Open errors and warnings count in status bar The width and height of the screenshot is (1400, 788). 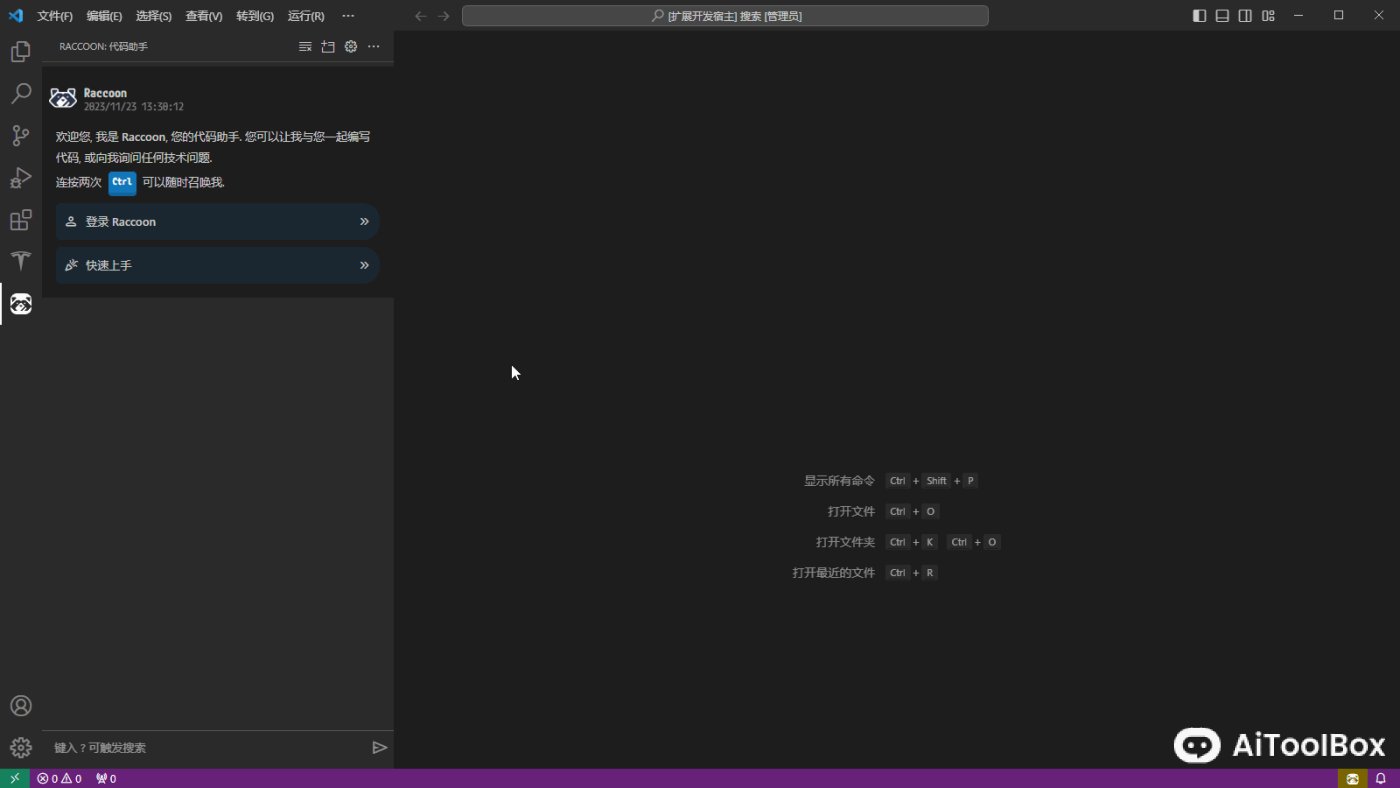point(59,778)
